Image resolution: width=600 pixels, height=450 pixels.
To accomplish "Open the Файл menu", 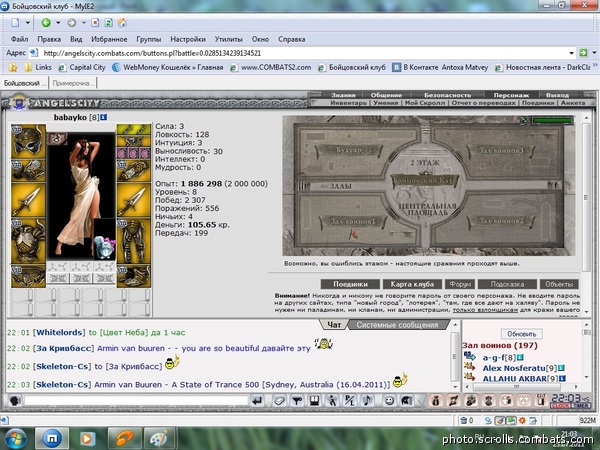I will pyautogui.click(x=20, y=39).
